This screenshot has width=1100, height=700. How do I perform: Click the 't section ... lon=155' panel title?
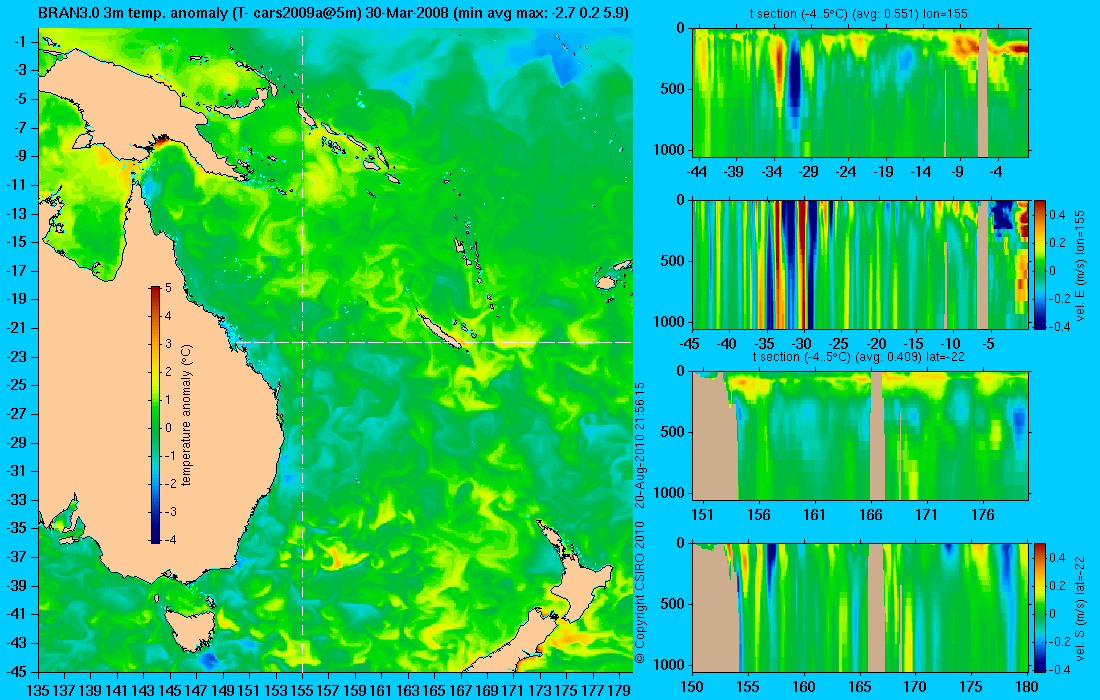(859, 13)
